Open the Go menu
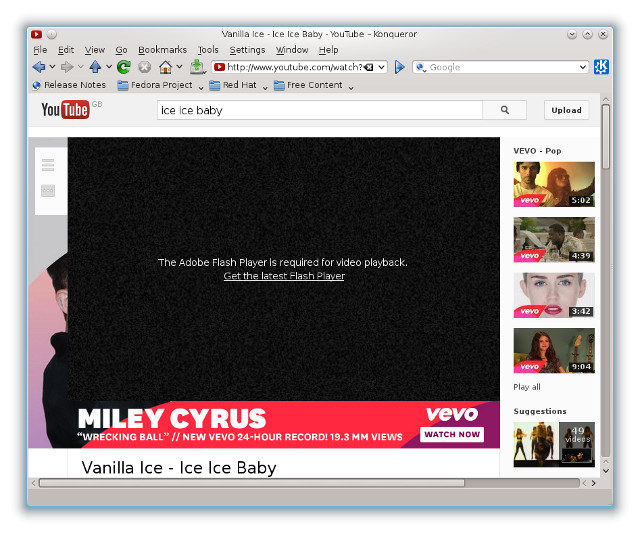This screenshot has height=533, width=640. click(x=121, y=50)
